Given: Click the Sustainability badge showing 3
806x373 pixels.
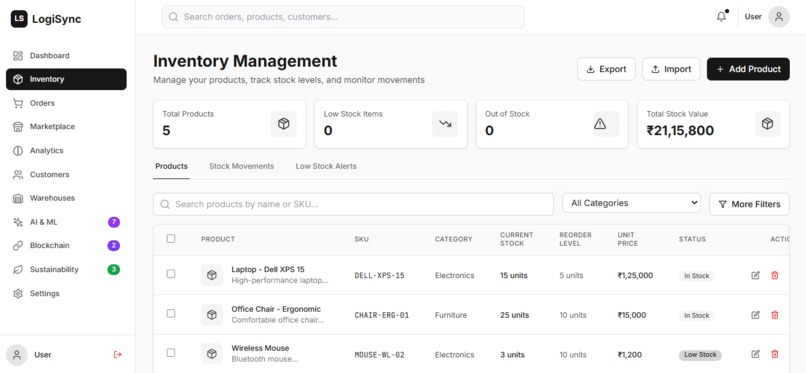Looking at the screenshot, I should (114, 269).
